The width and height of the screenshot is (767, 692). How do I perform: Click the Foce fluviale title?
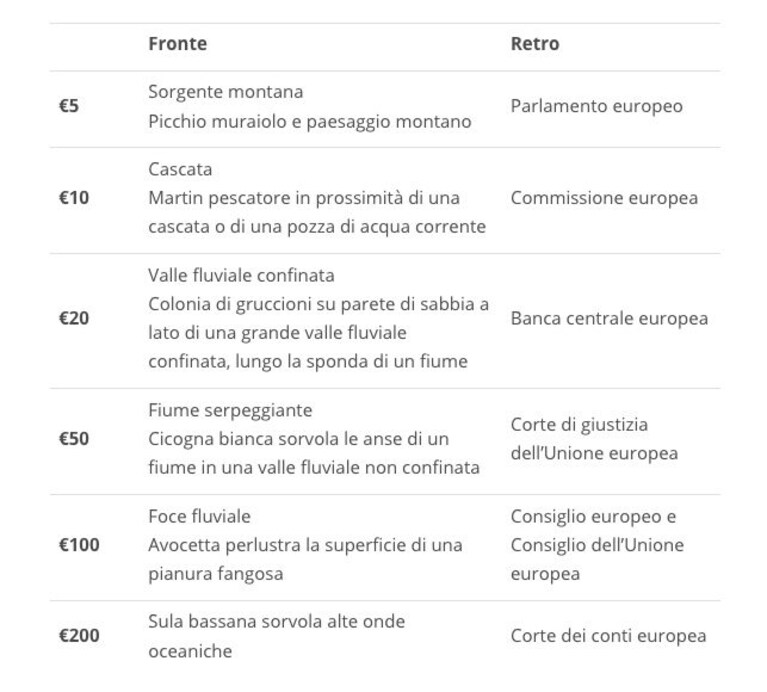199,516
